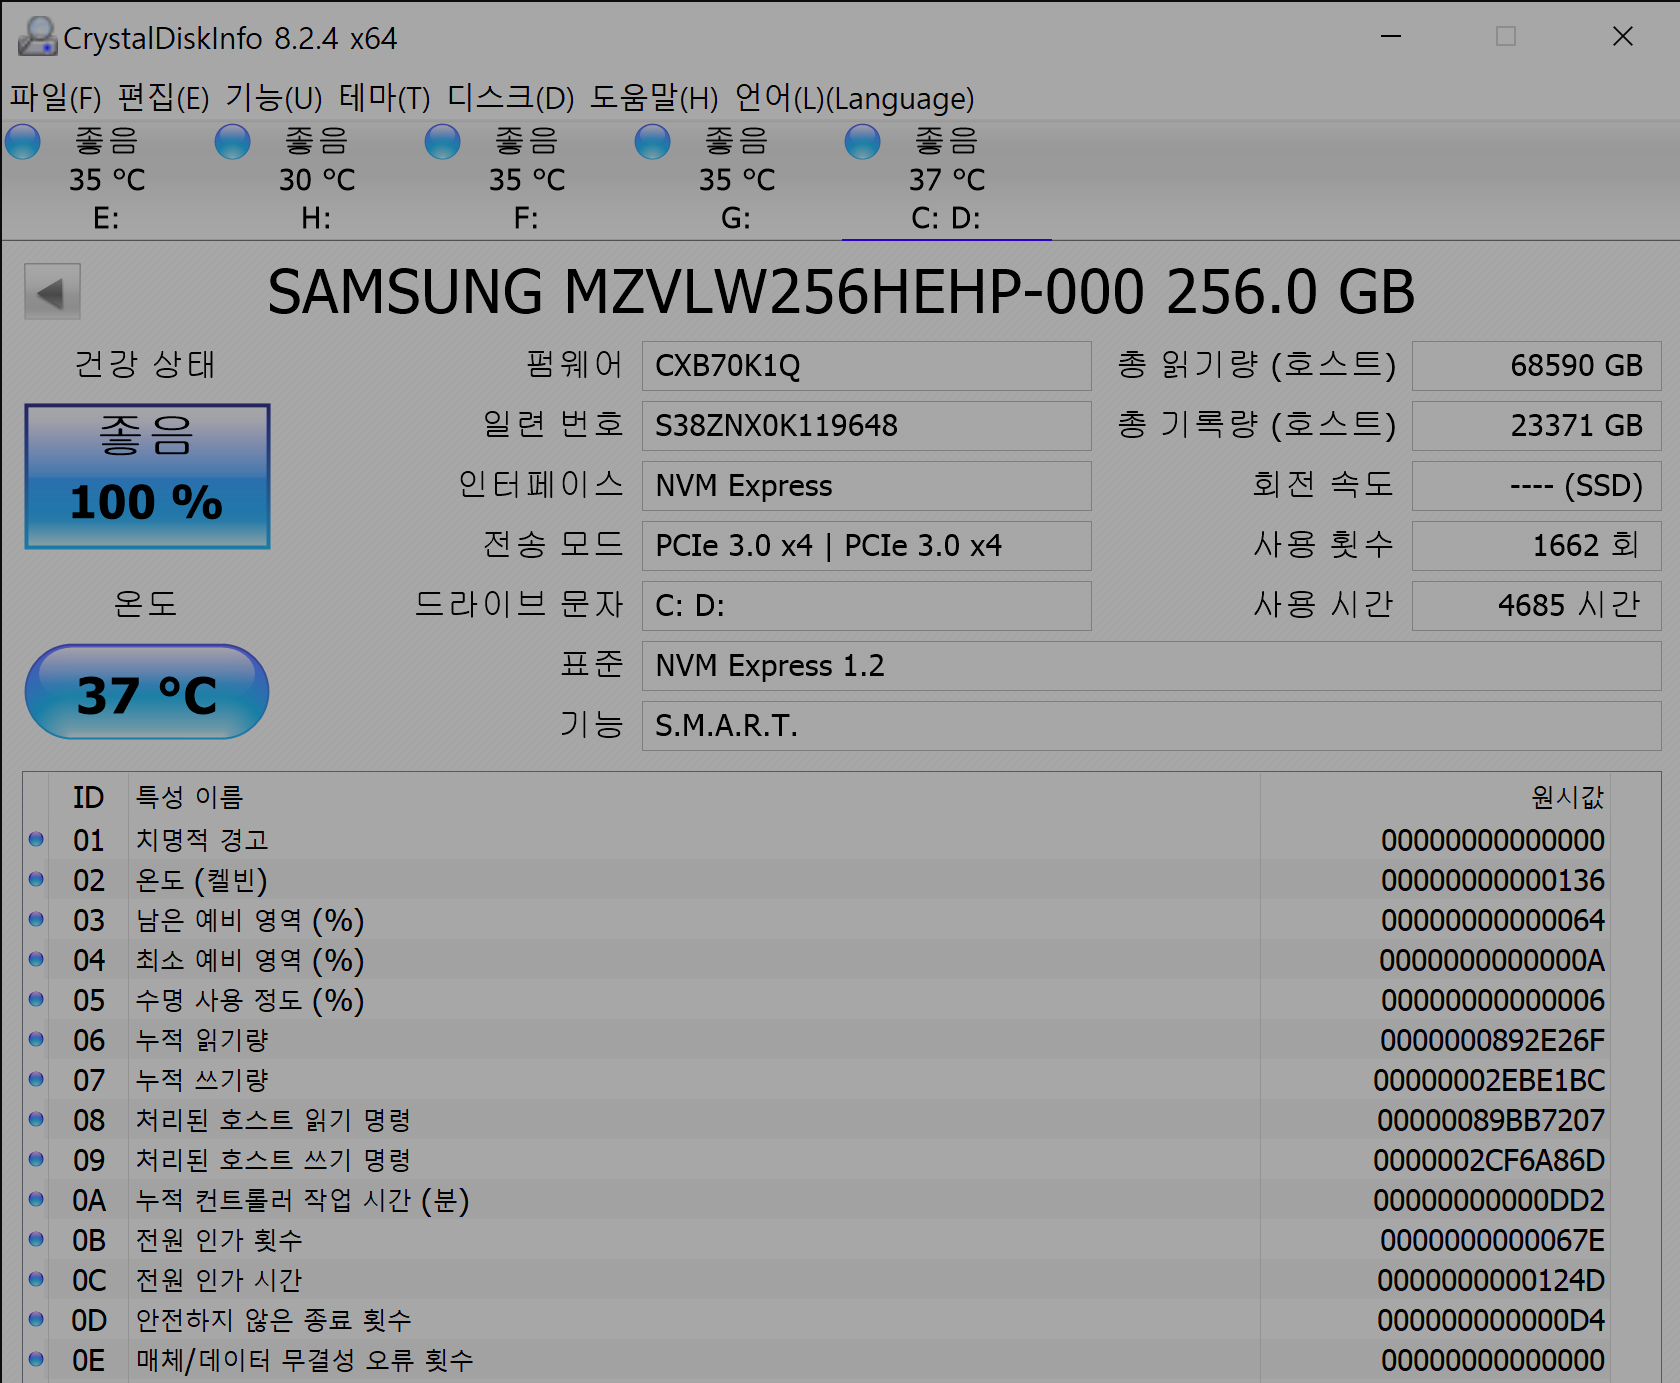Click status dot for attribute 0D 안전하지 않은 종료
Viewport: 1680px width, 1383px height.
point(36,1319)
